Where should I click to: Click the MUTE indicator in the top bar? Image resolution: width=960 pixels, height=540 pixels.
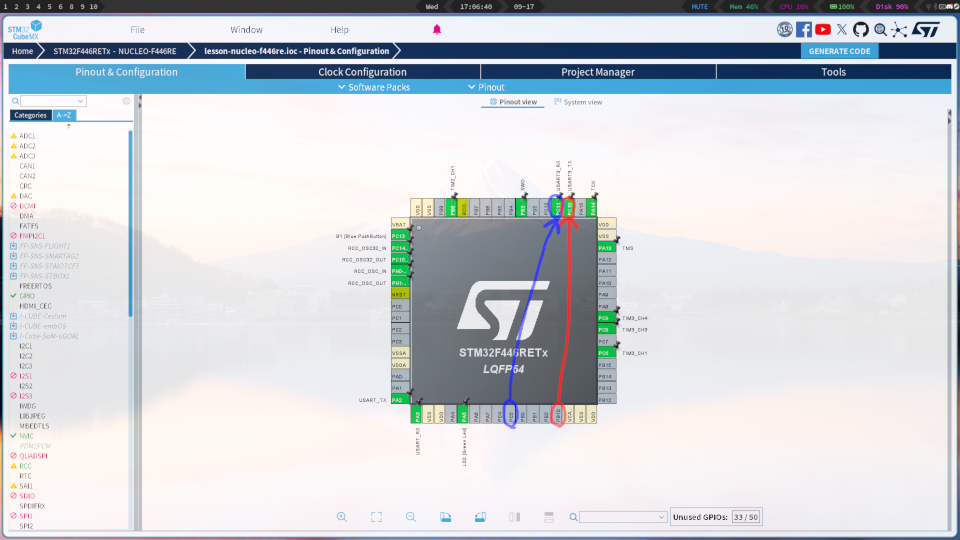click(x=699, y=7)
